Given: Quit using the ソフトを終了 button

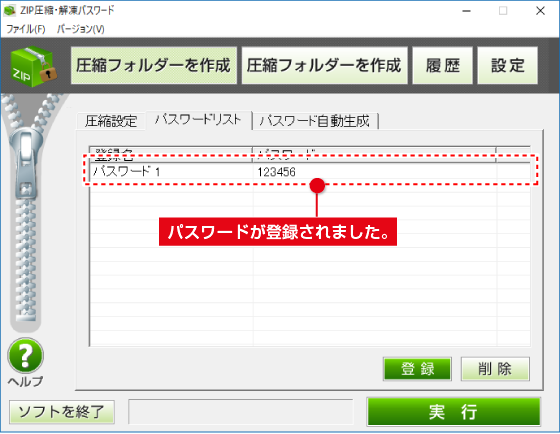Looking at the screenshot, I should click(62, 412).
